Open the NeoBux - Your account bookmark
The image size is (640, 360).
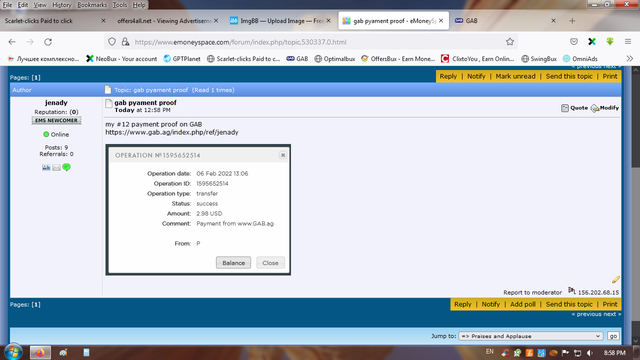click(x=122, y=59)
